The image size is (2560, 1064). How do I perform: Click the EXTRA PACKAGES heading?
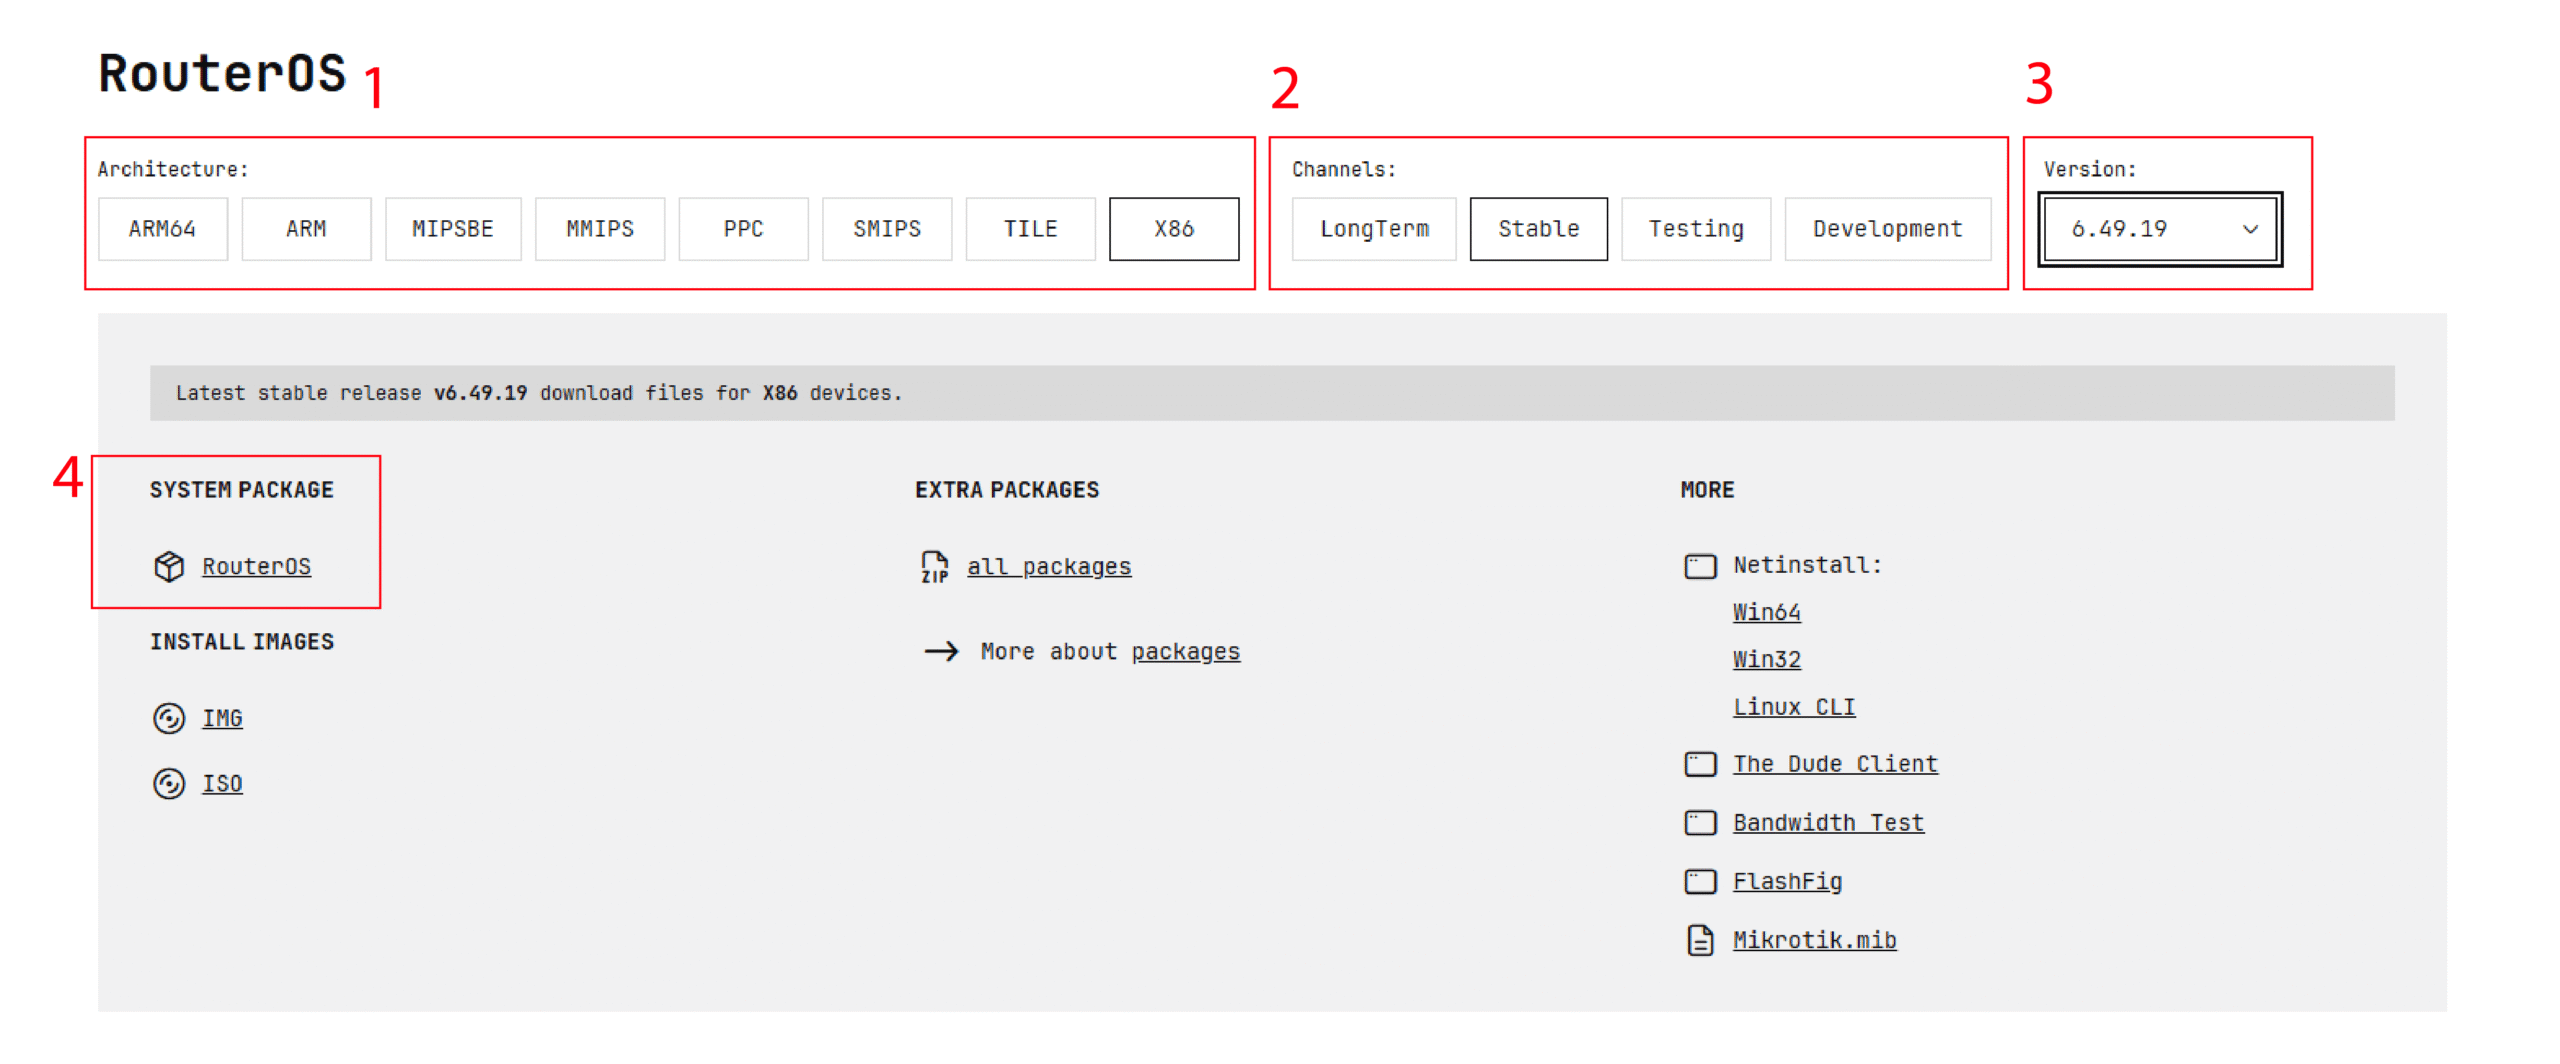tap(1007, 490)
